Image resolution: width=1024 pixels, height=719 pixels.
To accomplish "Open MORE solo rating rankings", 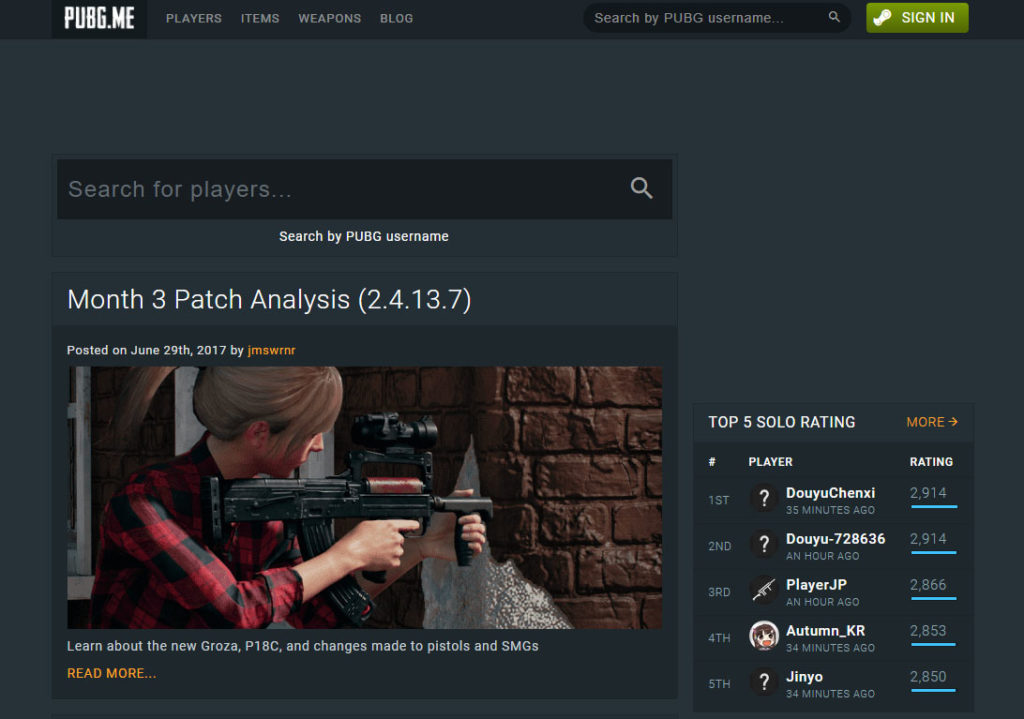I will [x=932, y=422].
